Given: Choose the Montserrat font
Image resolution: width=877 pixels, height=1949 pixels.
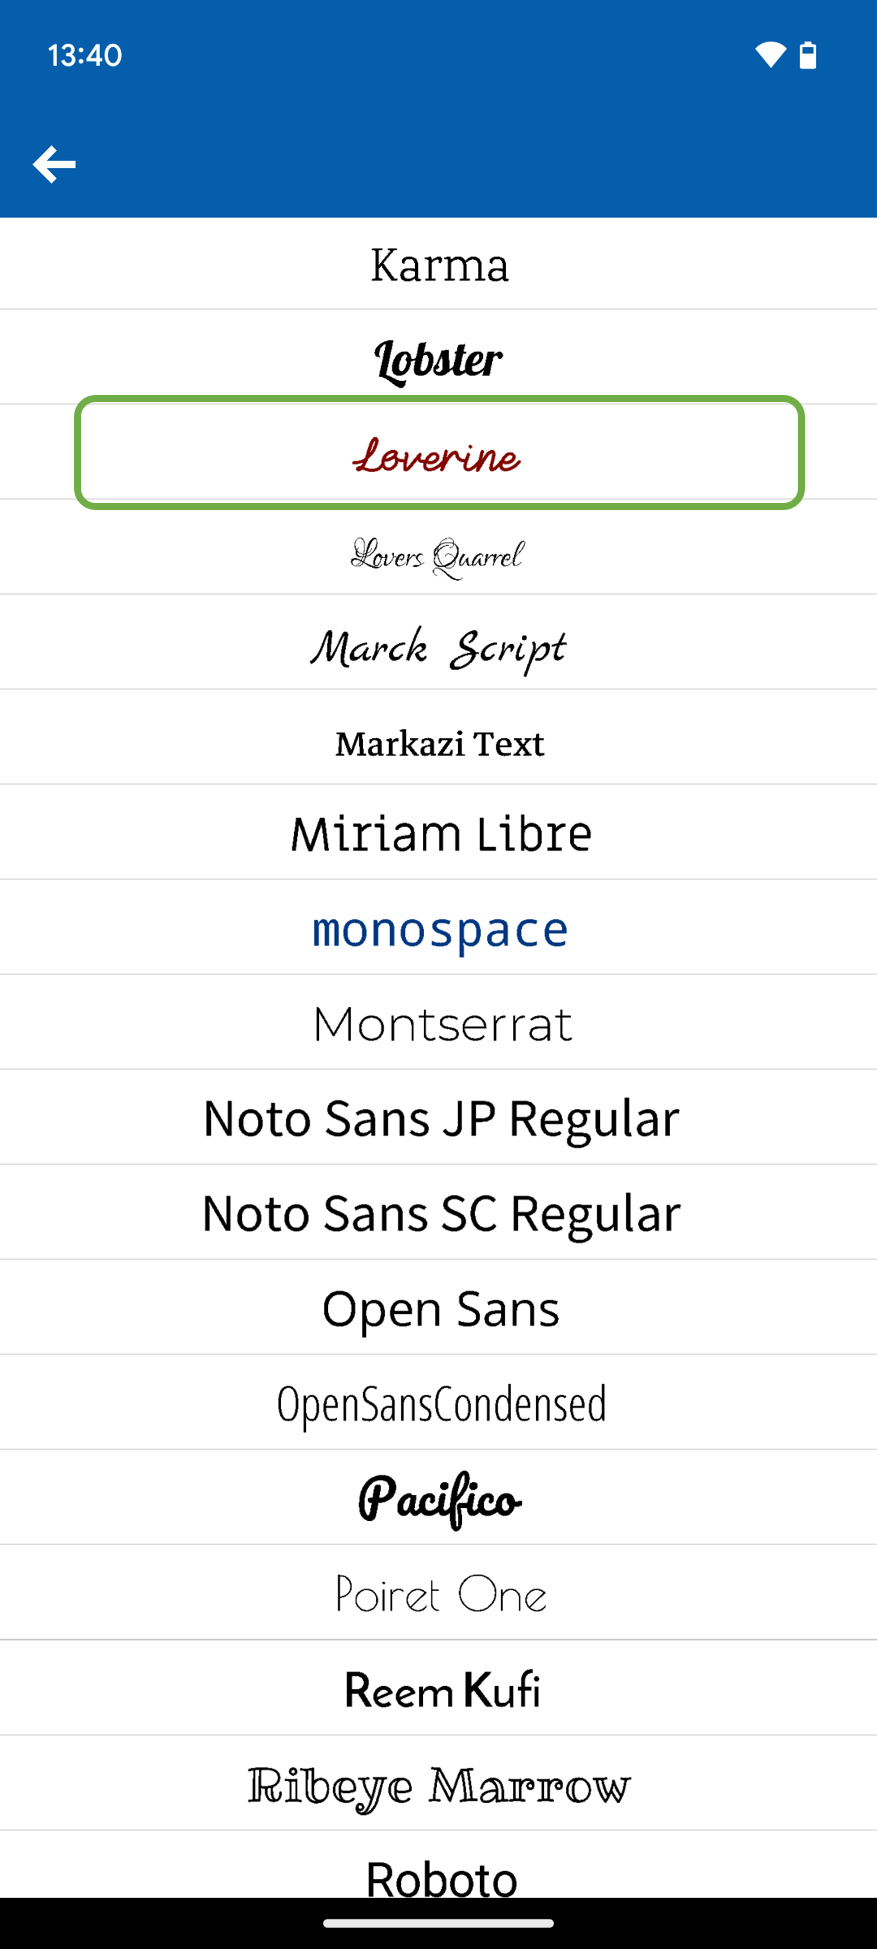Looking at the screenshot, I should (439, 1024).
